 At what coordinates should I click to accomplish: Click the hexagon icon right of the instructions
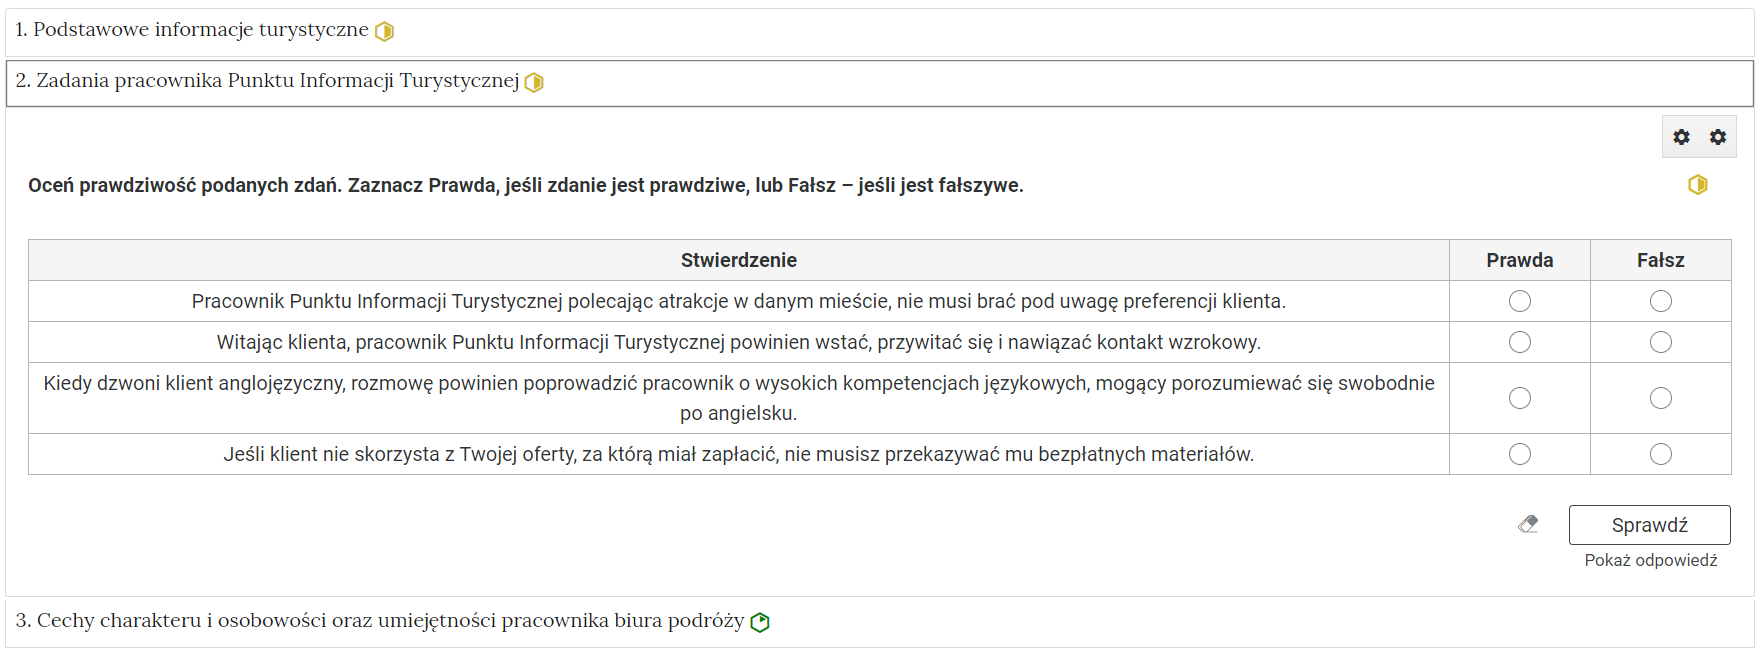pos(1697,185)
